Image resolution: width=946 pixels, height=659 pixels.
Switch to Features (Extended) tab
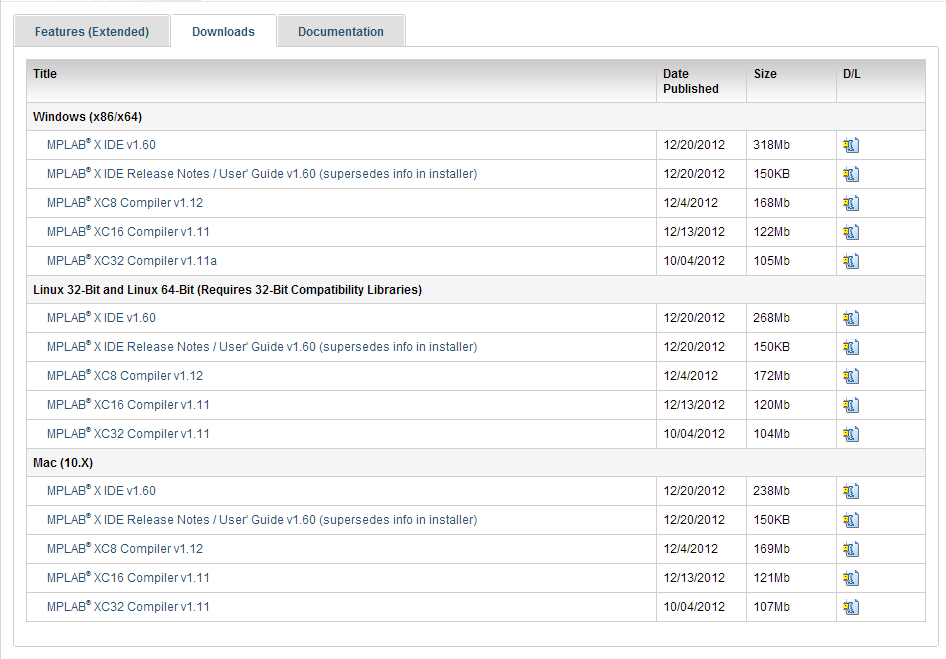91,32
